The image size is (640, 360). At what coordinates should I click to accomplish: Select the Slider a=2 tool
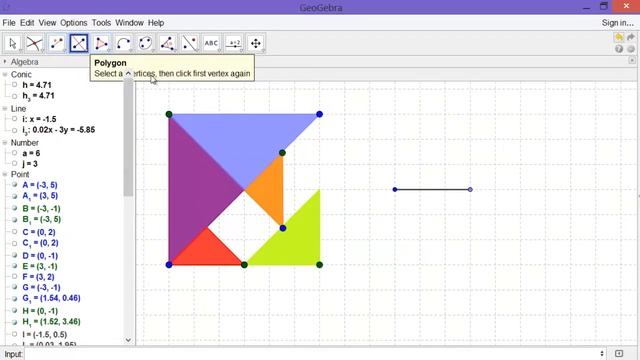pyautogui.click(x=234, y=43)
